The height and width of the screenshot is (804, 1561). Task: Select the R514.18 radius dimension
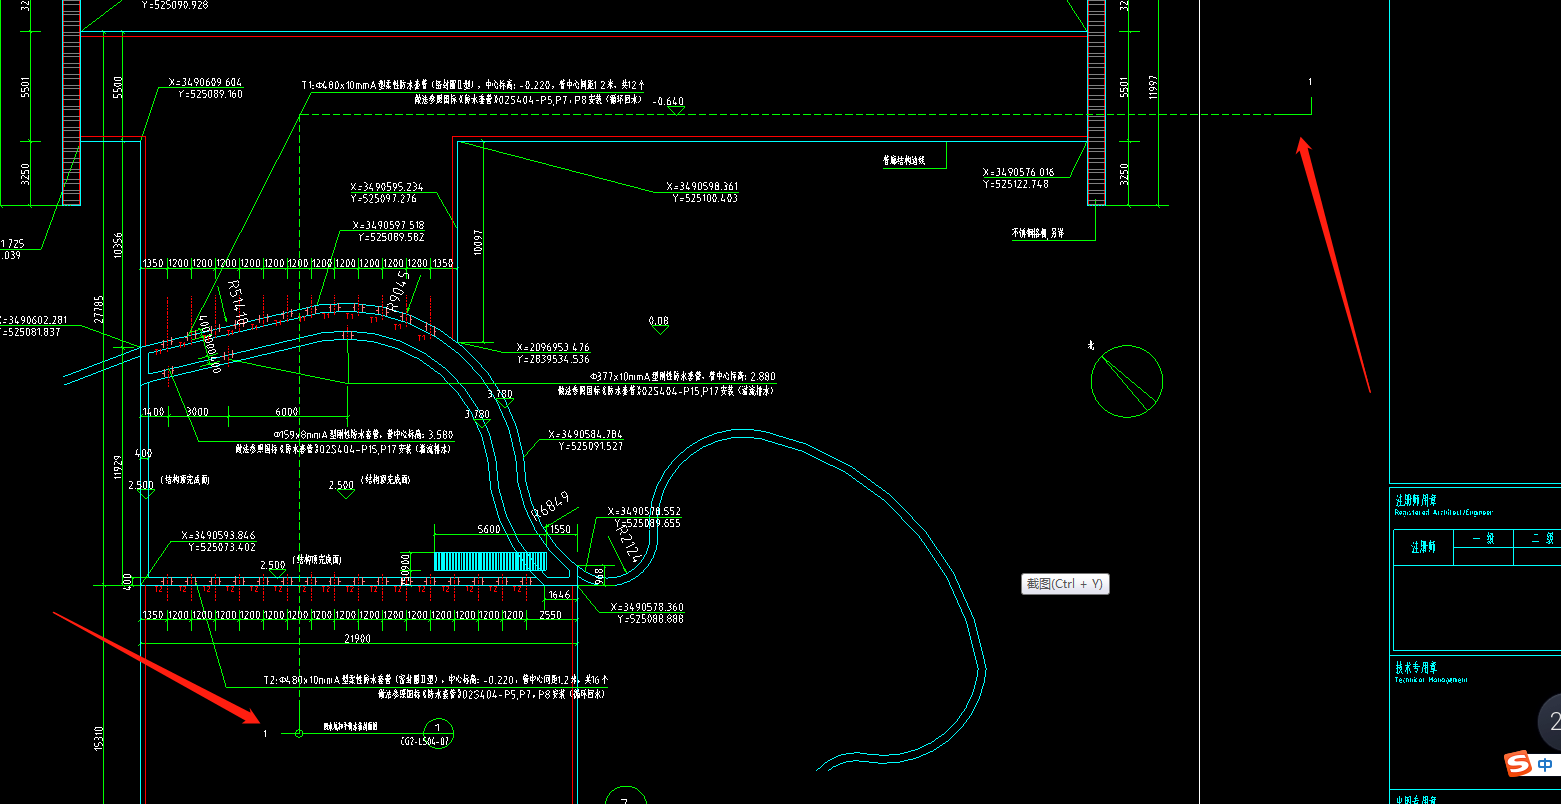click(237, 304)
